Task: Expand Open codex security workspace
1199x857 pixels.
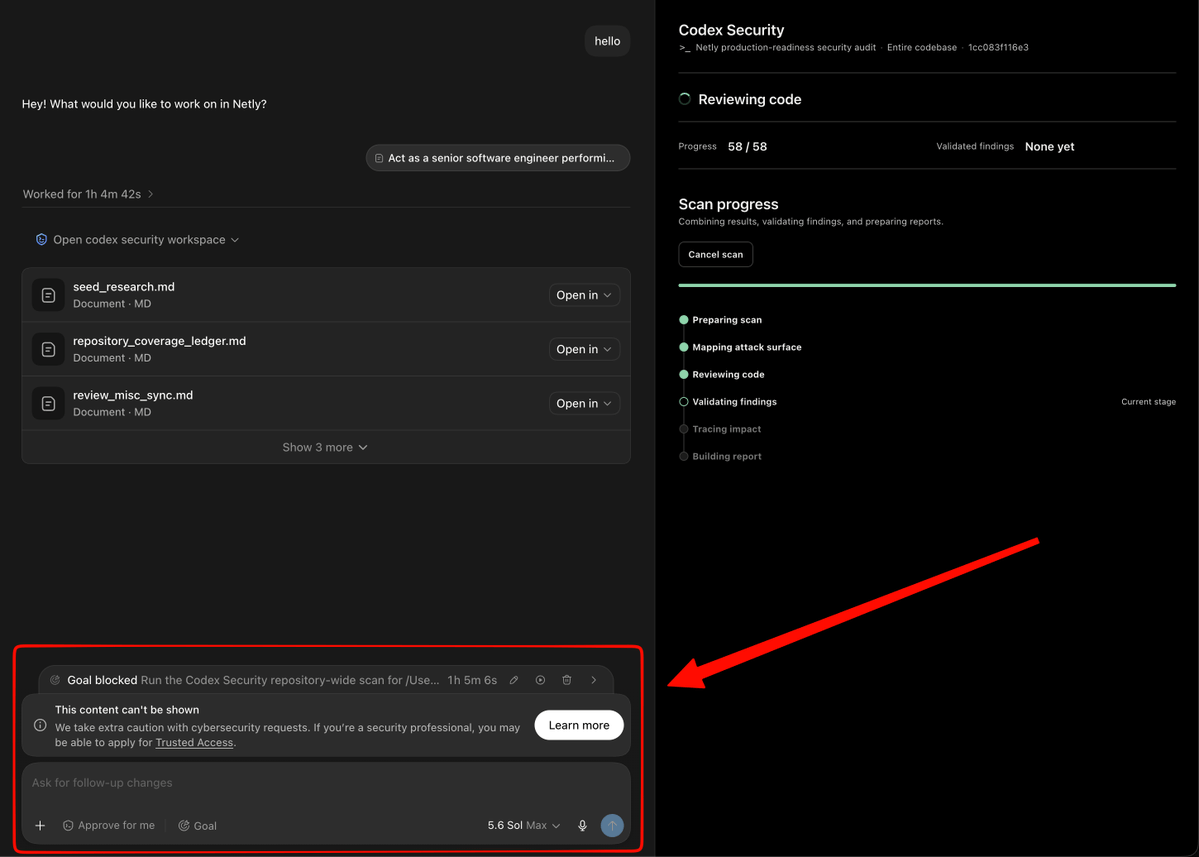Action: (138, 239)
